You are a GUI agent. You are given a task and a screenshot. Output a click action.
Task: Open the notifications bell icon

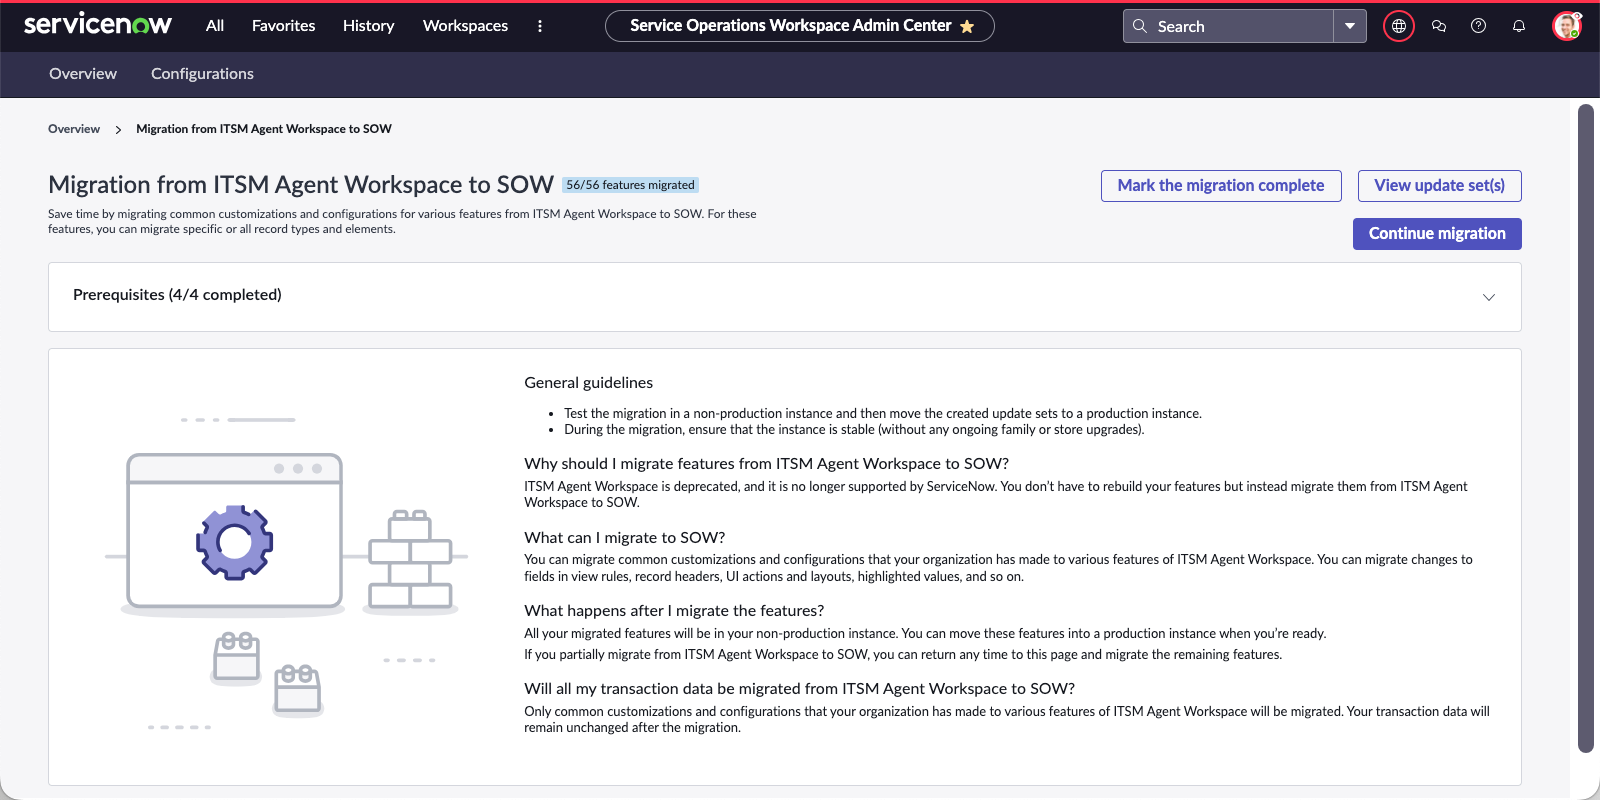click(x=1518, y=26)
